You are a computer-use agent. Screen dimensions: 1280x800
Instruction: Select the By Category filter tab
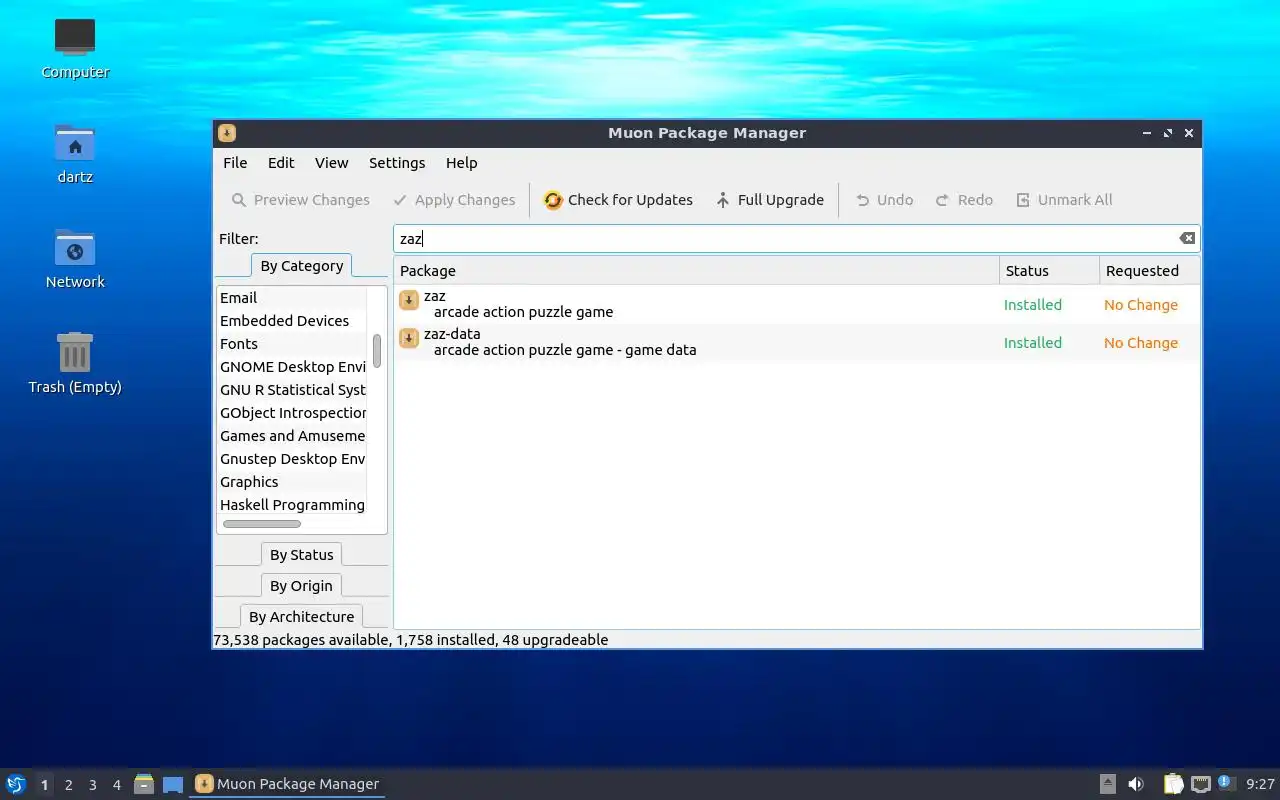pyautogui.click(x=301, y=266)
